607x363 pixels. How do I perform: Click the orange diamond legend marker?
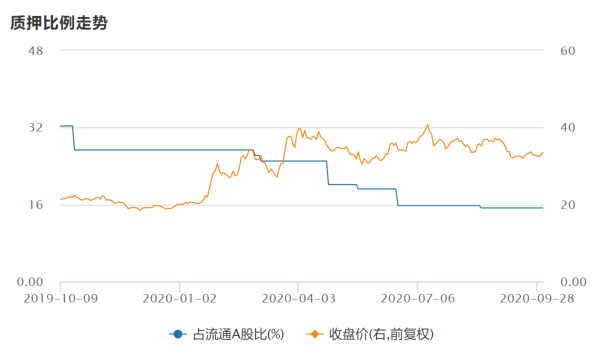(315, 334)
